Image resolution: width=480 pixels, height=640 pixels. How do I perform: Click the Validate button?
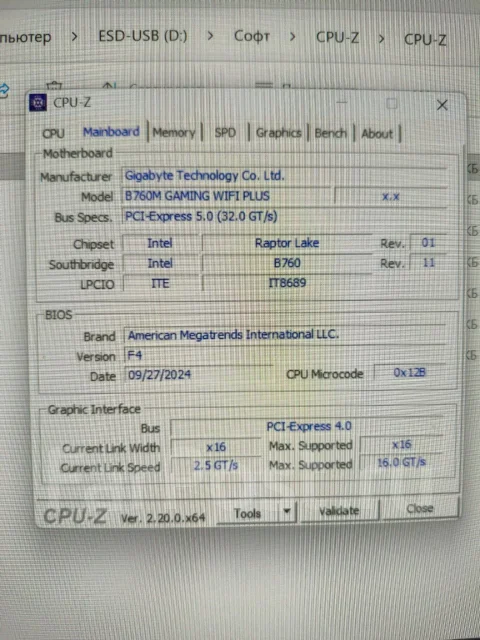point(339,511)
